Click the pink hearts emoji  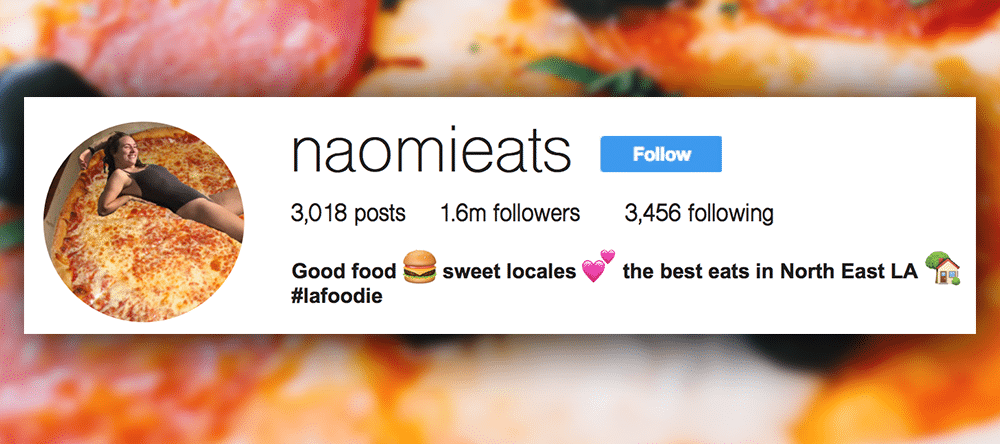point(598,267)
